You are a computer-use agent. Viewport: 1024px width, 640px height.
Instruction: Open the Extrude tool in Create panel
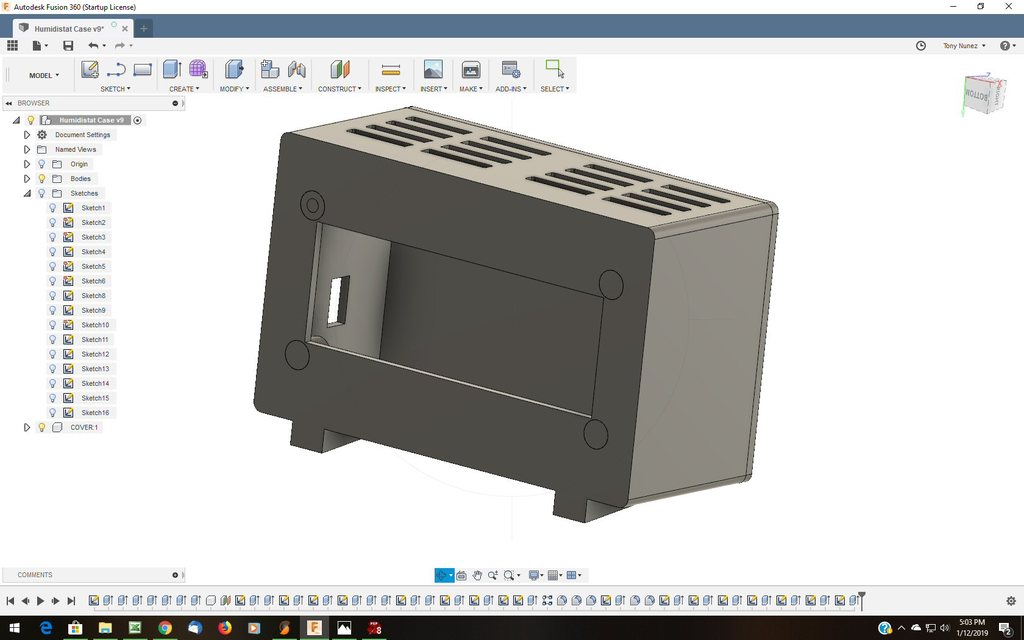pos(171,68)
